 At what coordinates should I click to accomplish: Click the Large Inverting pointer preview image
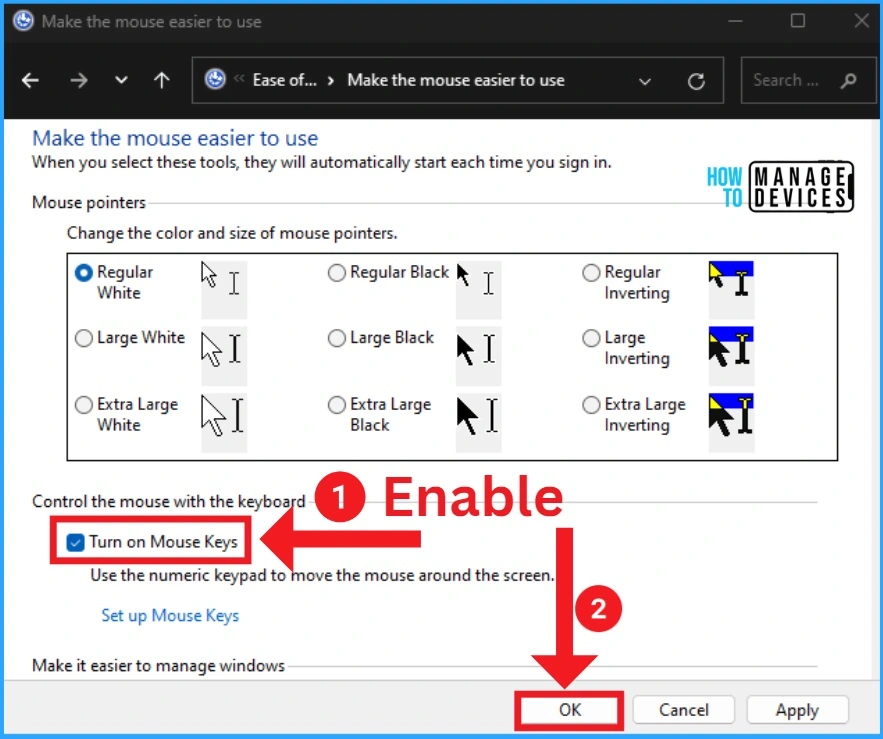[731, 355]
